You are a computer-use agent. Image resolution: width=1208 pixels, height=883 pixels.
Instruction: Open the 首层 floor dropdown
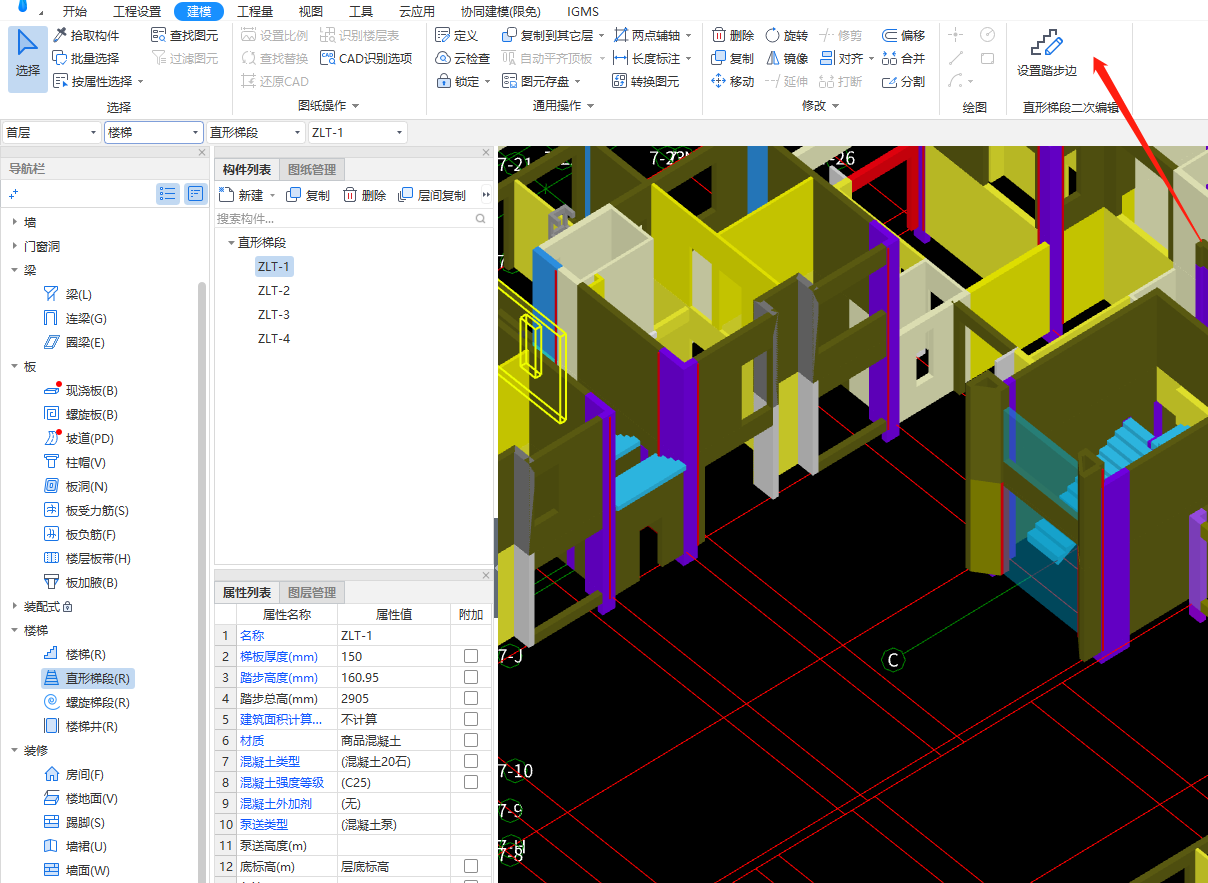[x=51, y=132]
